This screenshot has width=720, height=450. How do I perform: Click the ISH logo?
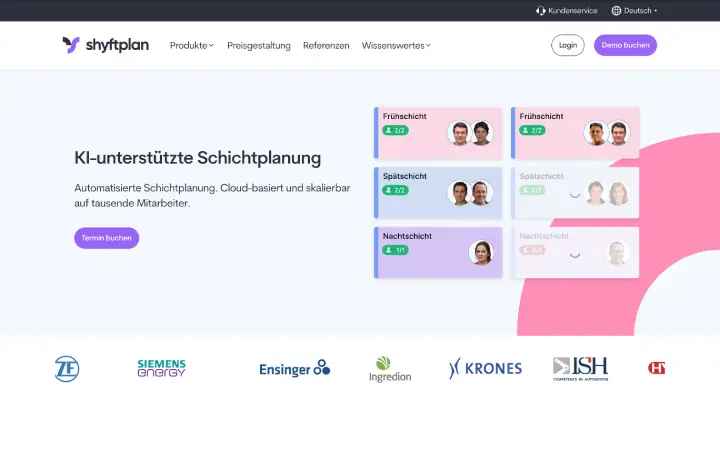580,369
